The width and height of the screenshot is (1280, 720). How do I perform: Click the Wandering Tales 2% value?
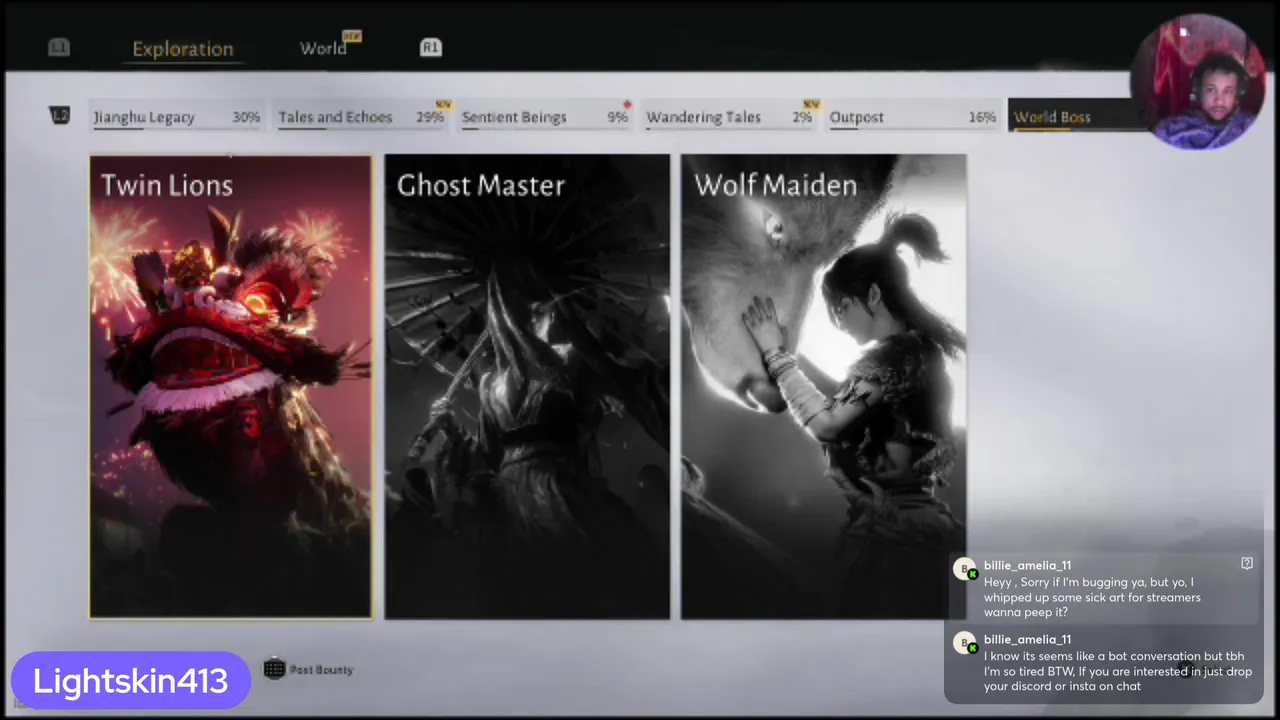pyautogui.click(x=802, y=117)
